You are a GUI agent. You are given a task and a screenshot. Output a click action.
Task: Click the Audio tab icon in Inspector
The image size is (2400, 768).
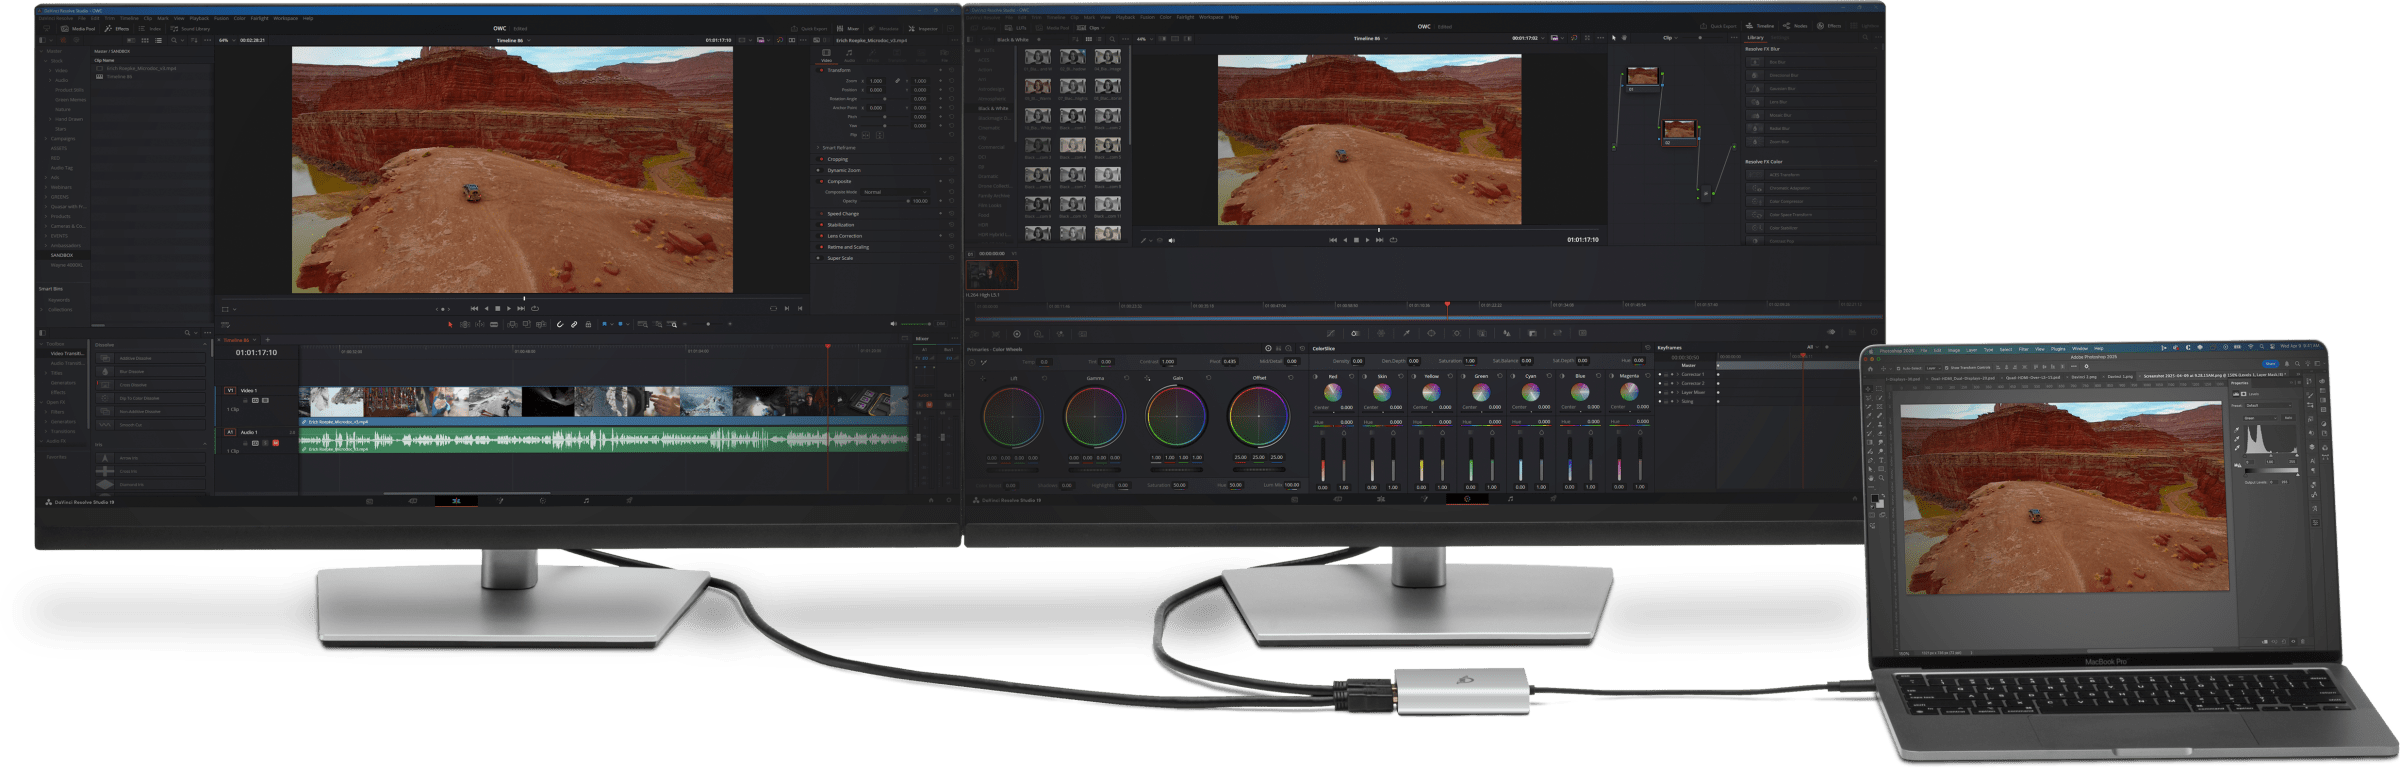[x=849, y=56]
